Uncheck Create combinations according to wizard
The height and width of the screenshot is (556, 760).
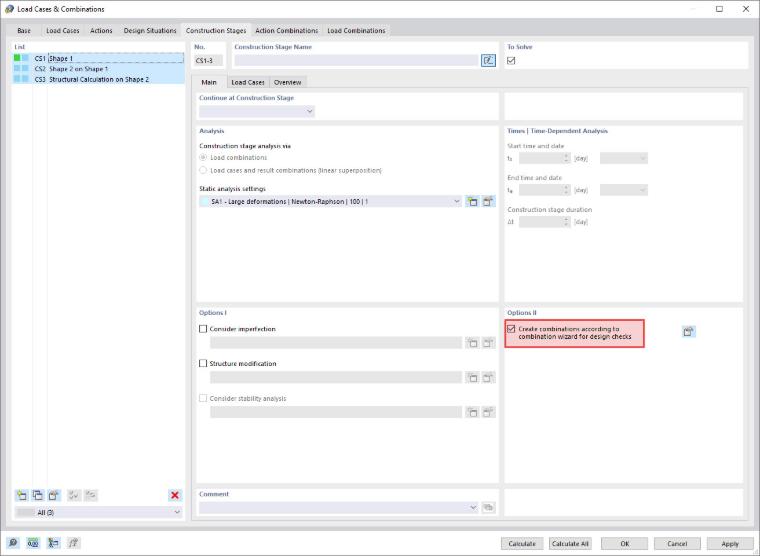(511, 329)
